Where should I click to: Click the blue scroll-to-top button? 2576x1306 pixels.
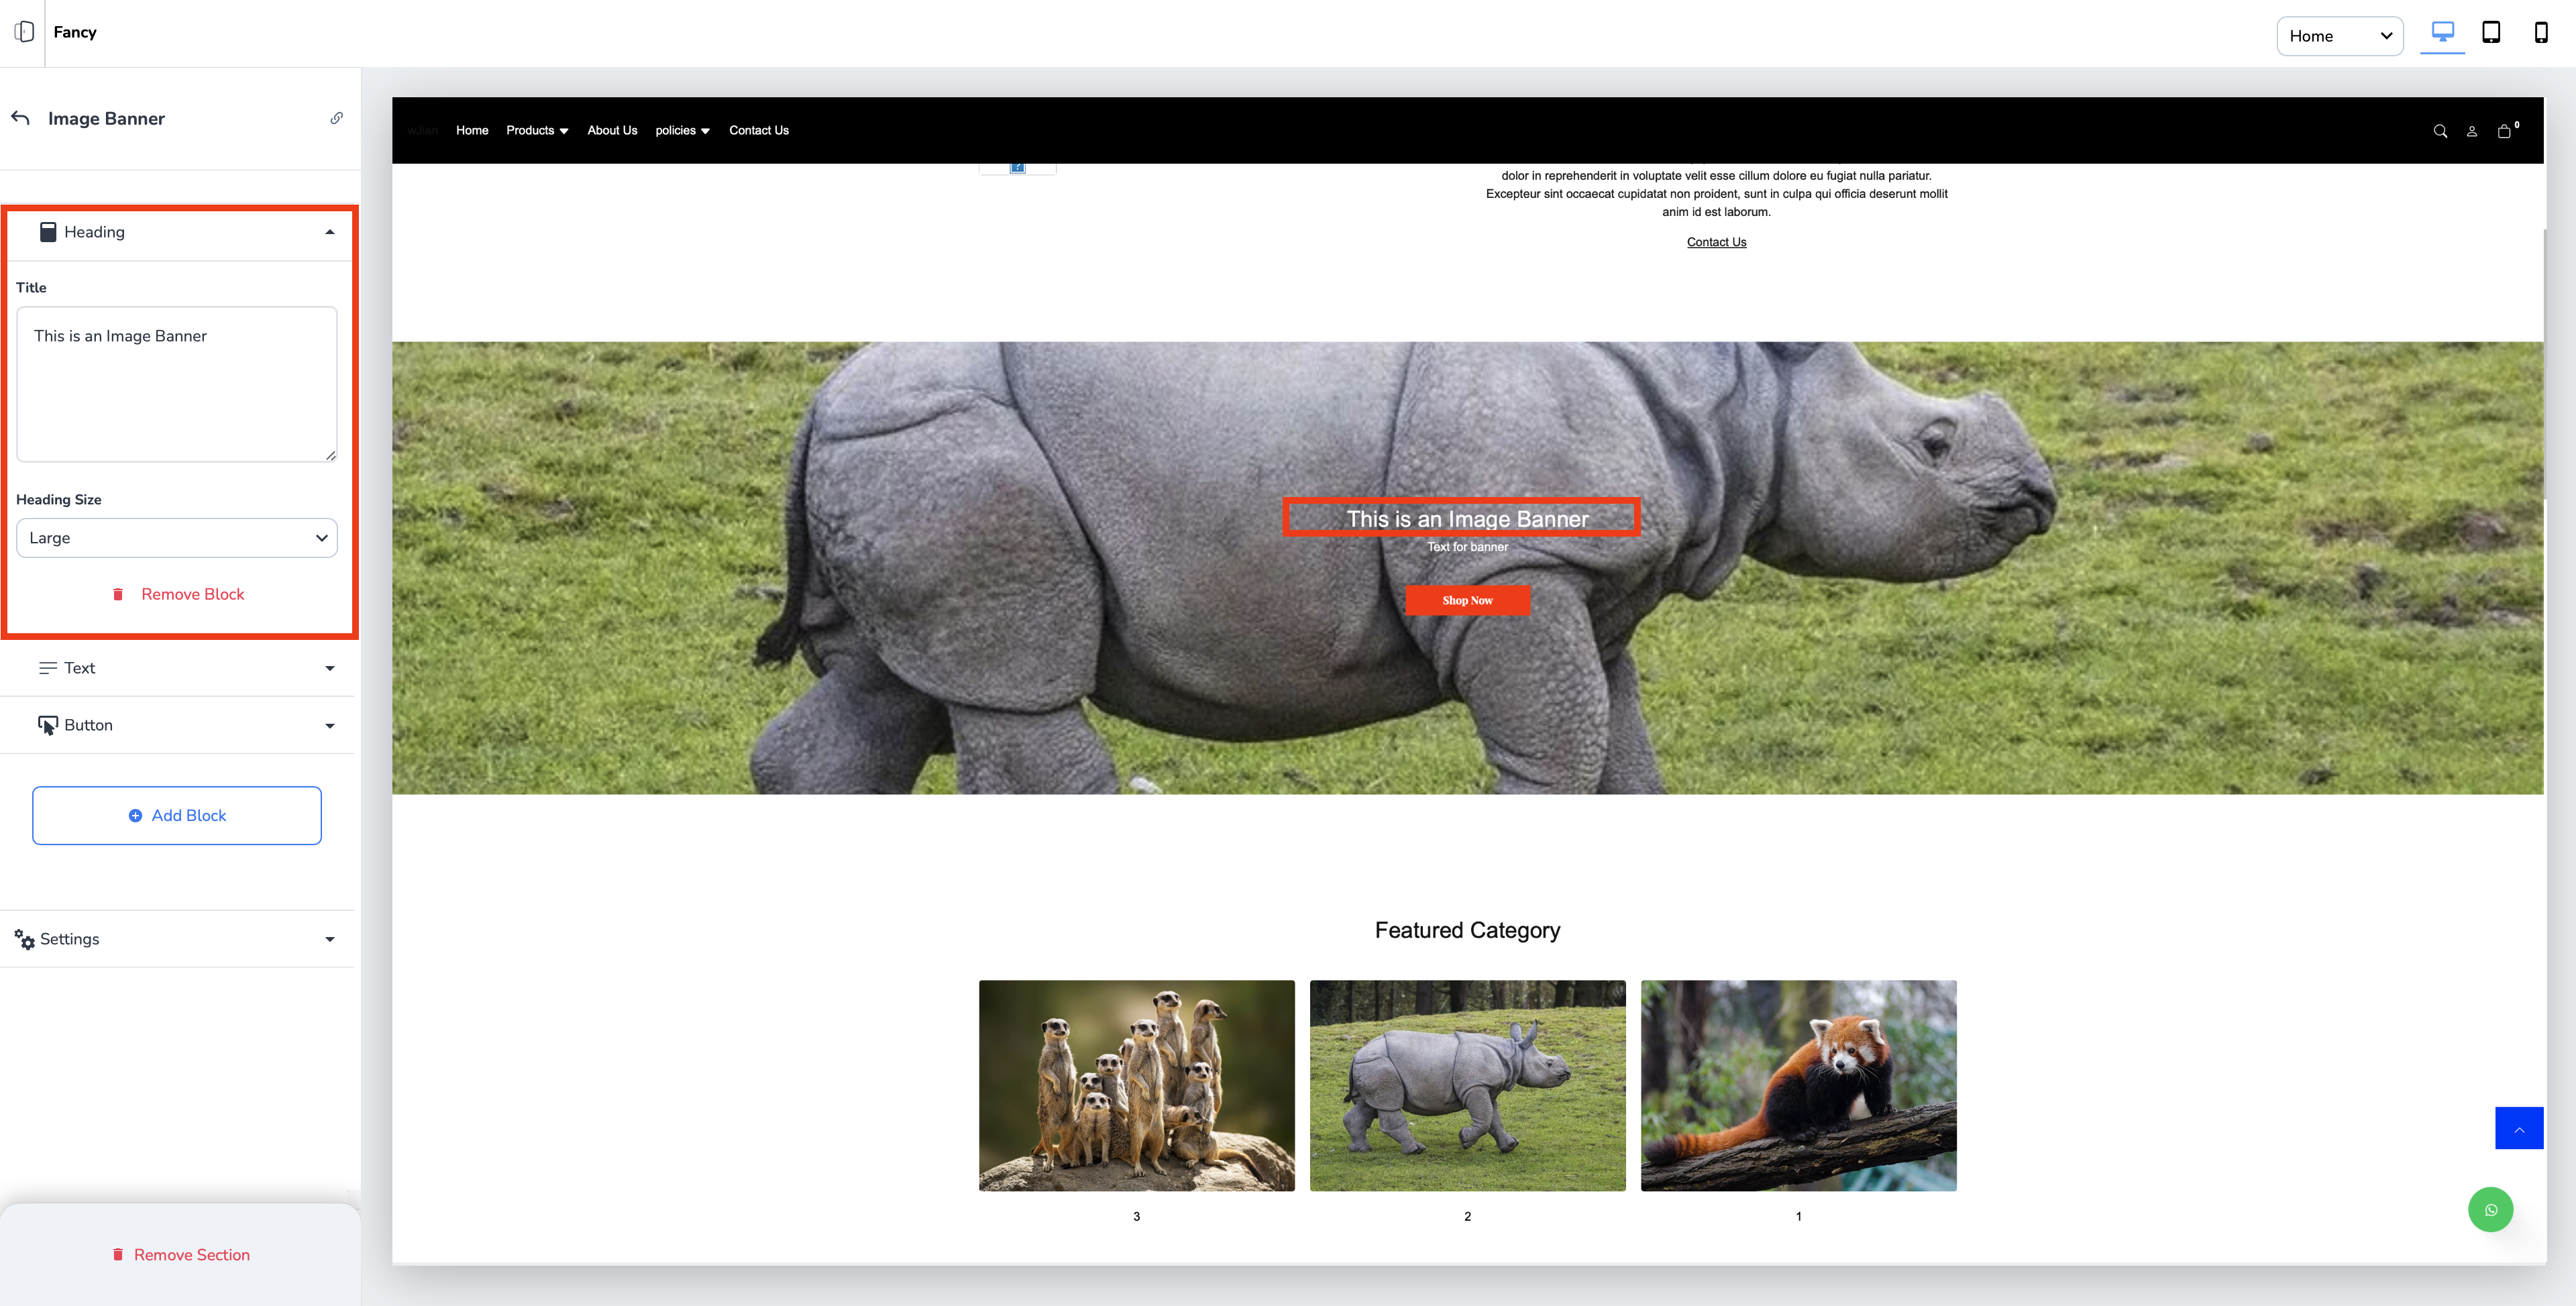pos(2518,1128)
